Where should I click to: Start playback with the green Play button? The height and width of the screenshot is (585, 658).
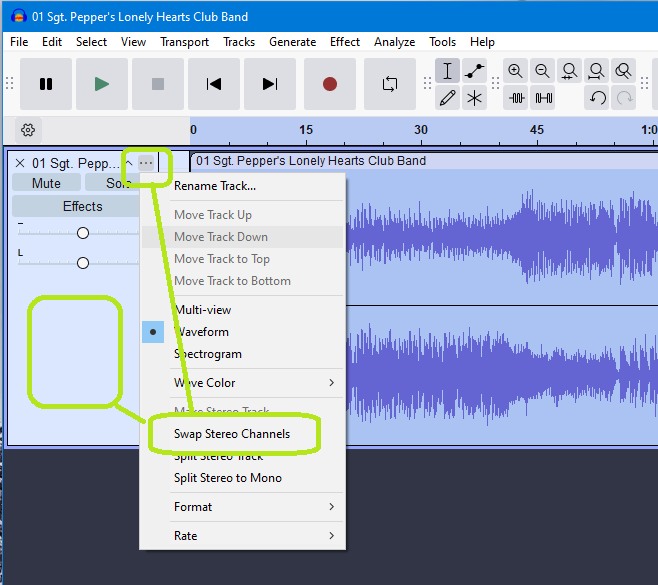(102, 84)
